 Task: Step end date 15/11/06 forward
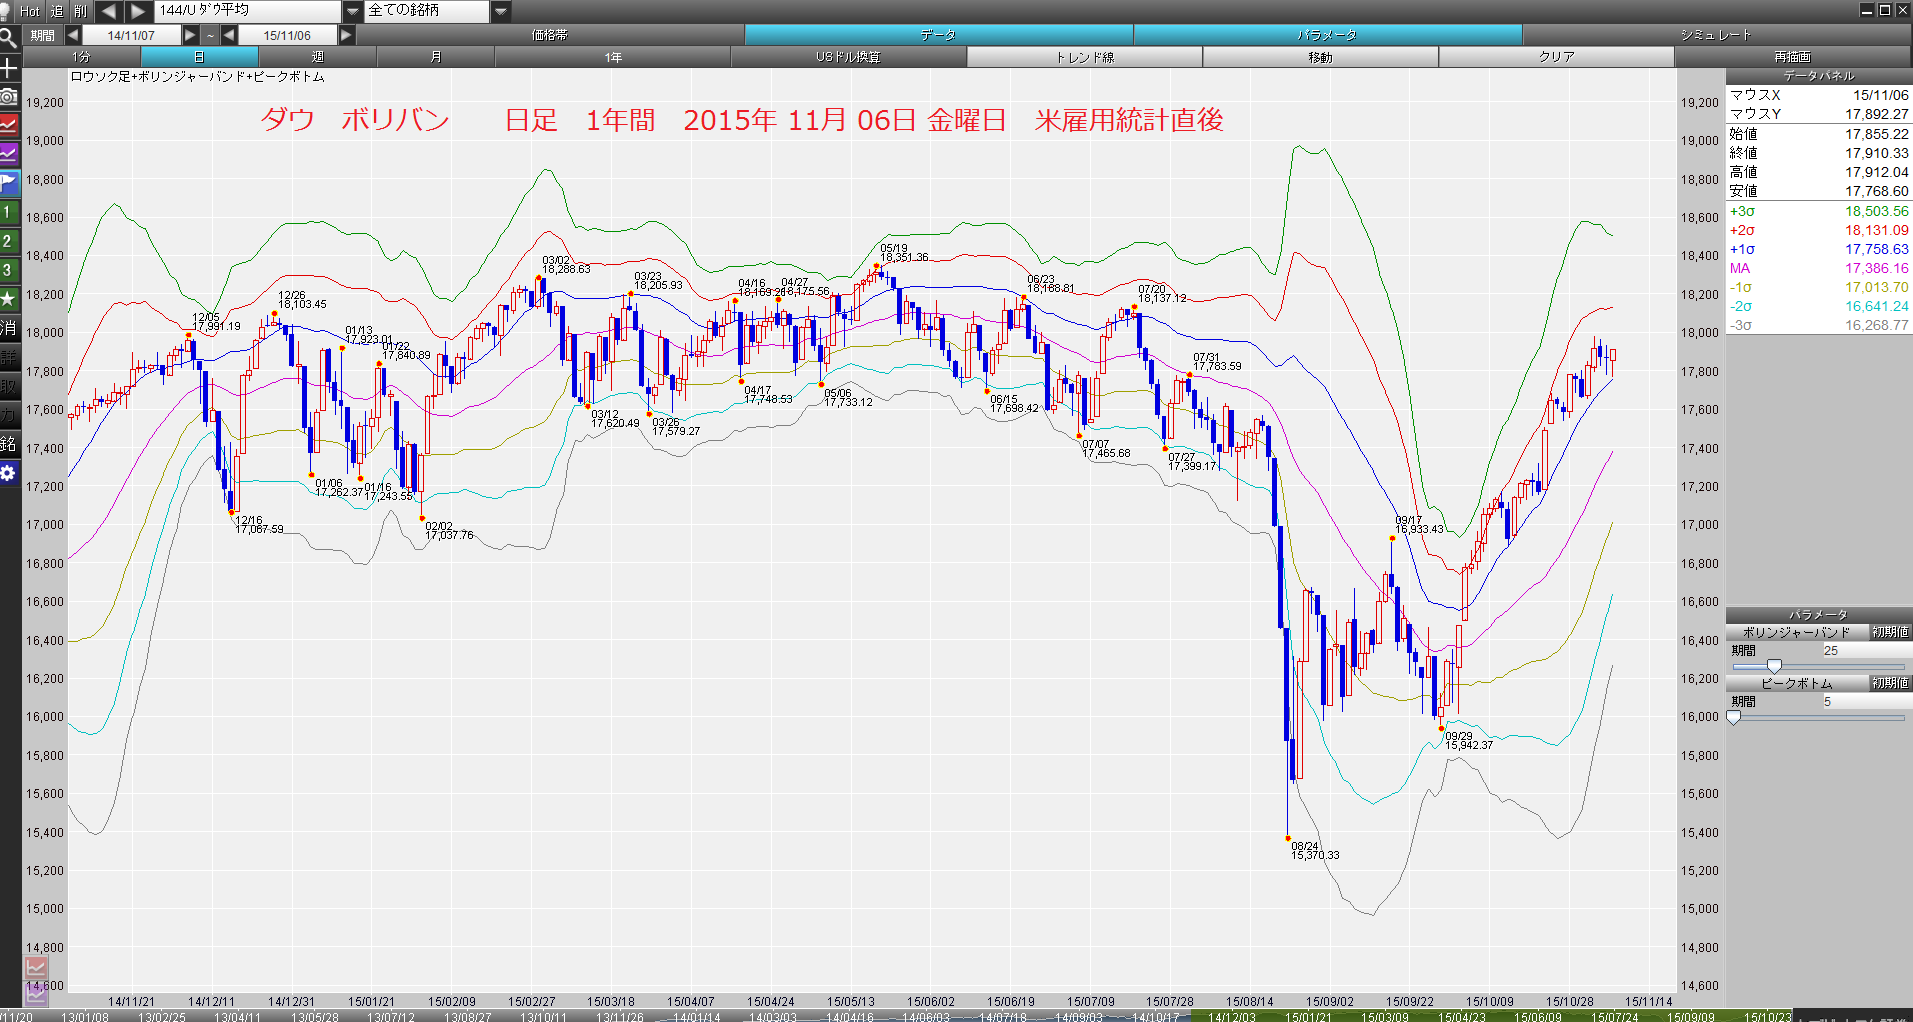click(346, 35)
